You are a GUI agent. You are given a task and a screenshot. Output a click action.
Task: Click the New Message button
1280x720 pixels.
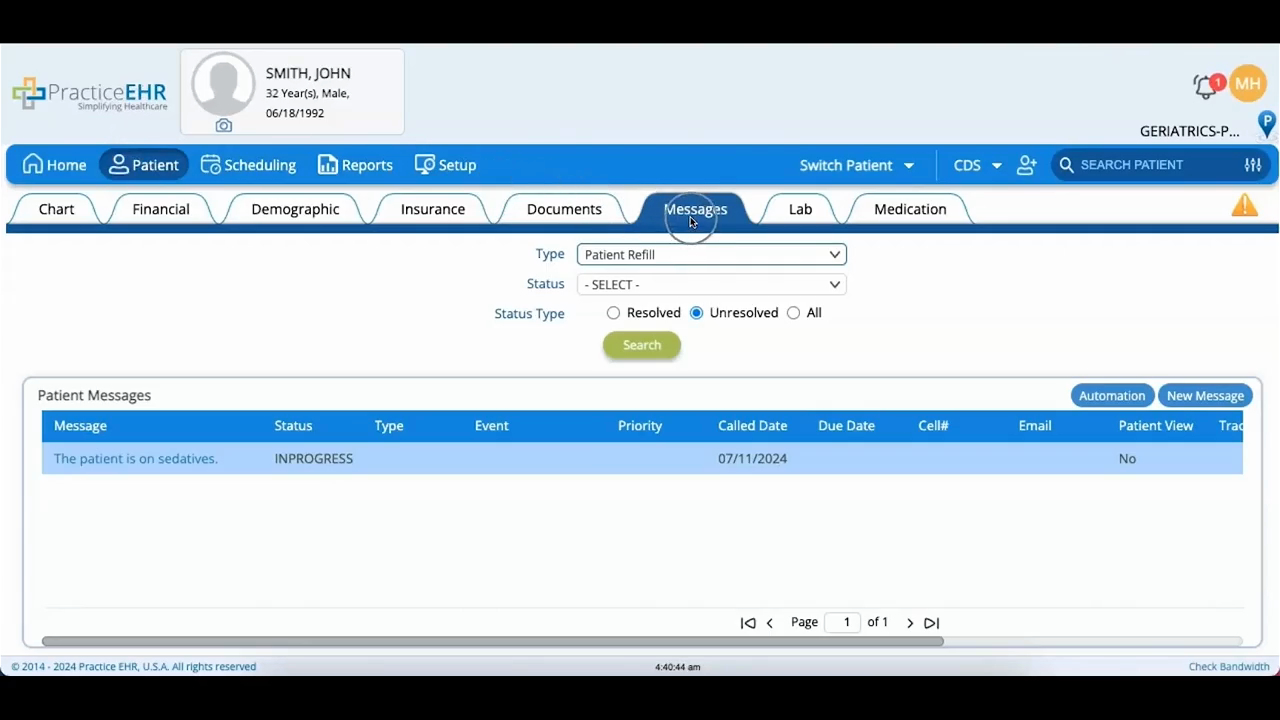(1205, 396)
